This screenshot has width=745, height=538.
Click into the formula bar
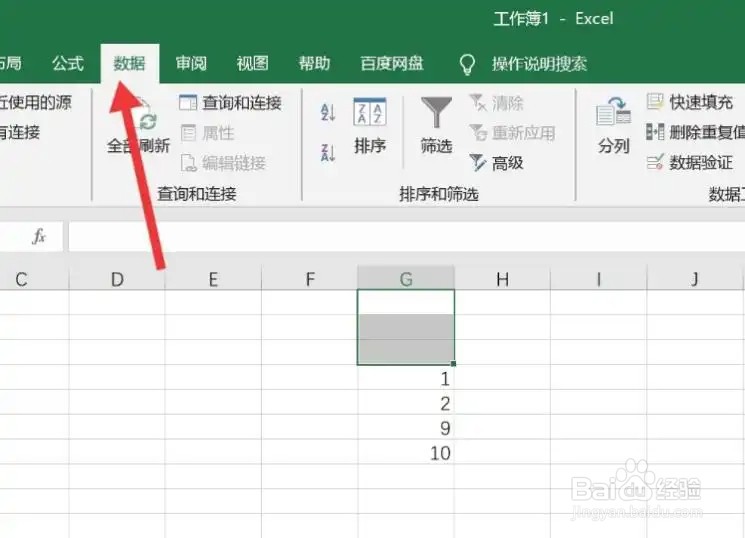pos(407,236)
